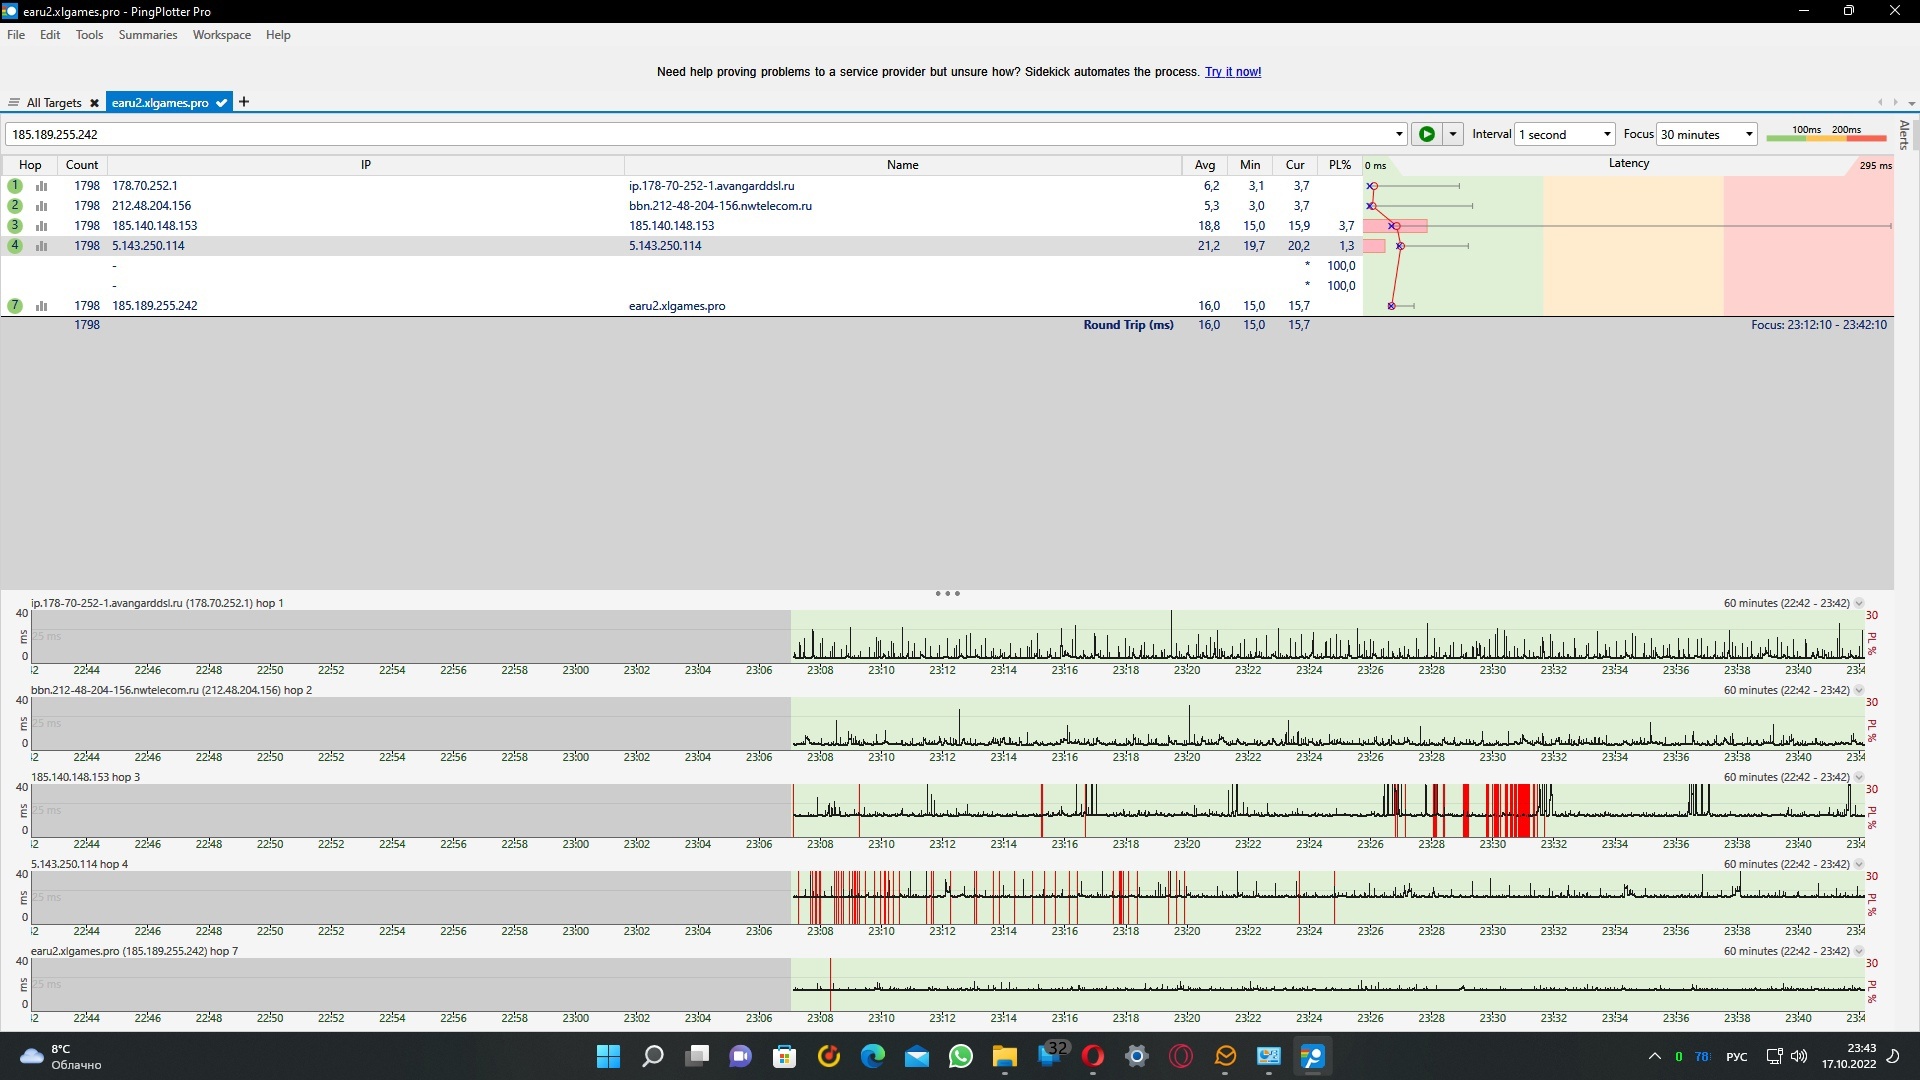The width and height of the screenshot is (1920, 1080).
Task: Toggle the graph icon for hop 4
Action: pos(41,246)
